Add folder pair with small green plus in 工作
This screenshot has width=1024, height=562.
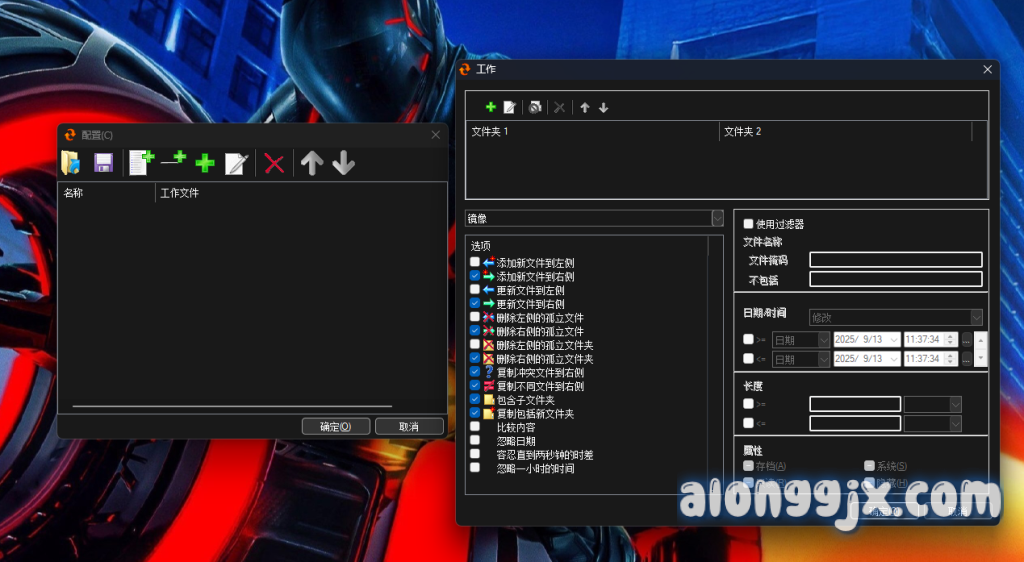tap(490, 107)
